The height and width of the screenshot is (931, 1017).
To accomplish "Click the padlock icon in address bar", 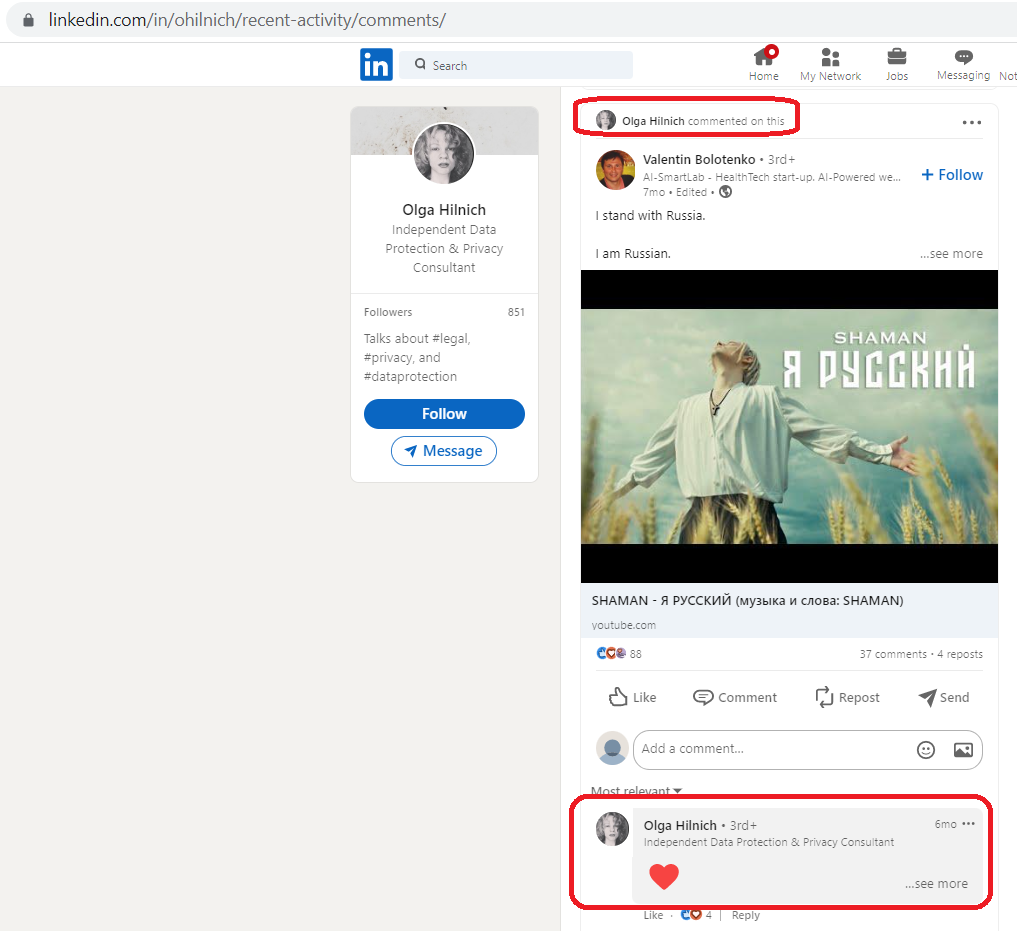I will click(28, 20).
